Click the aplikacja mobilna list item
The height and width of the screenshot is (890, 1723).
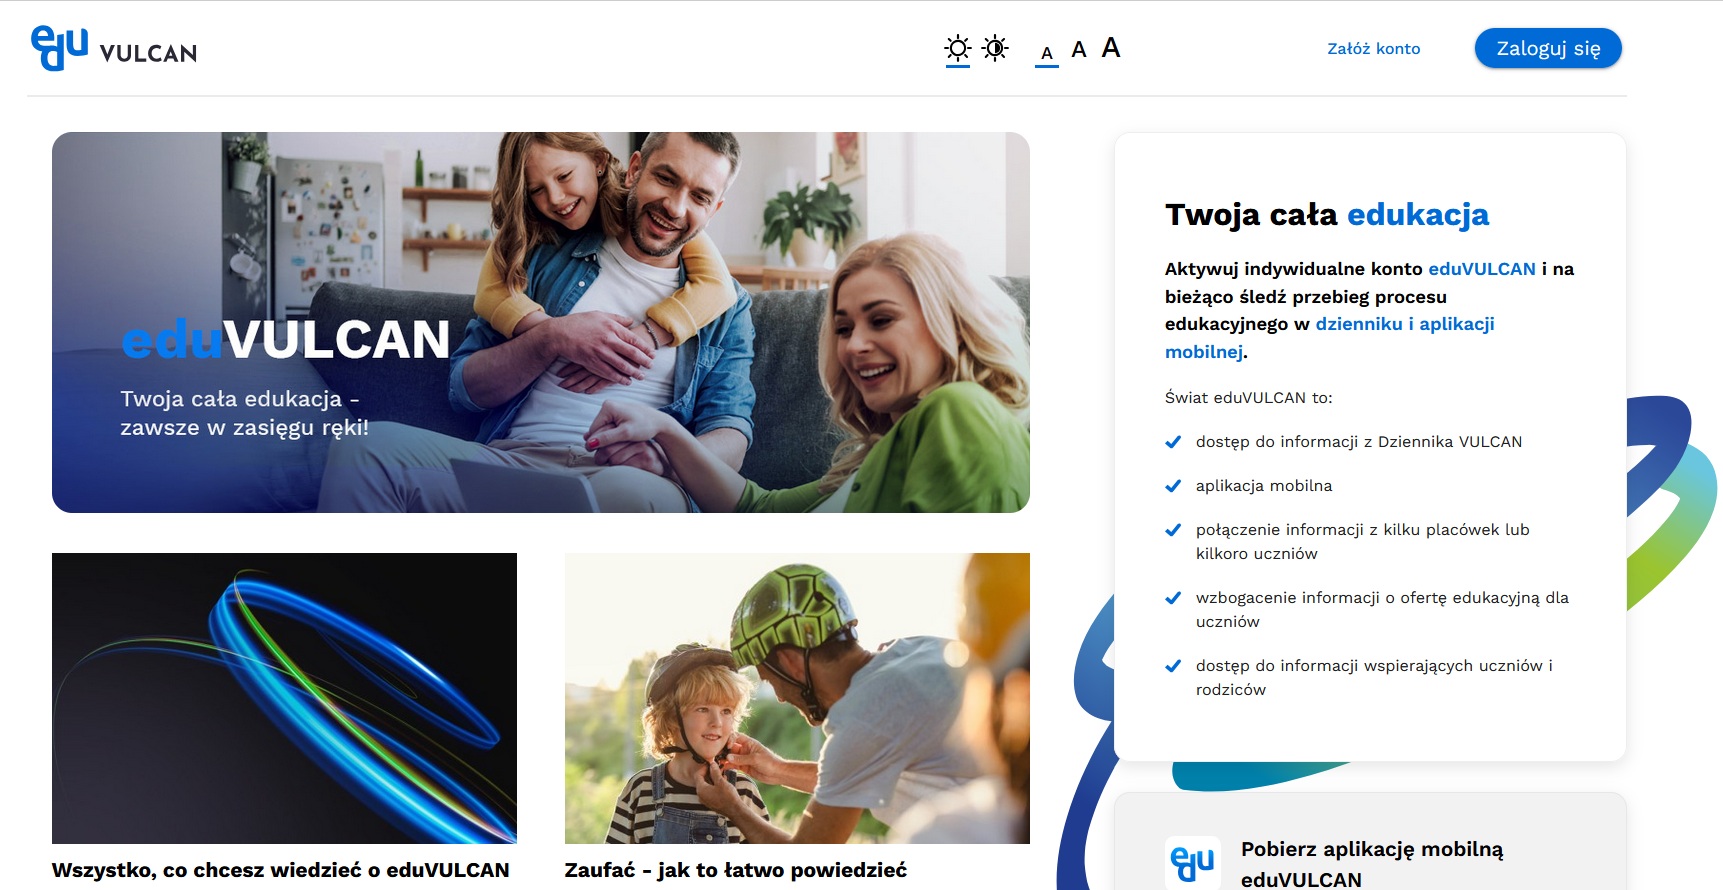[1264, 486]
